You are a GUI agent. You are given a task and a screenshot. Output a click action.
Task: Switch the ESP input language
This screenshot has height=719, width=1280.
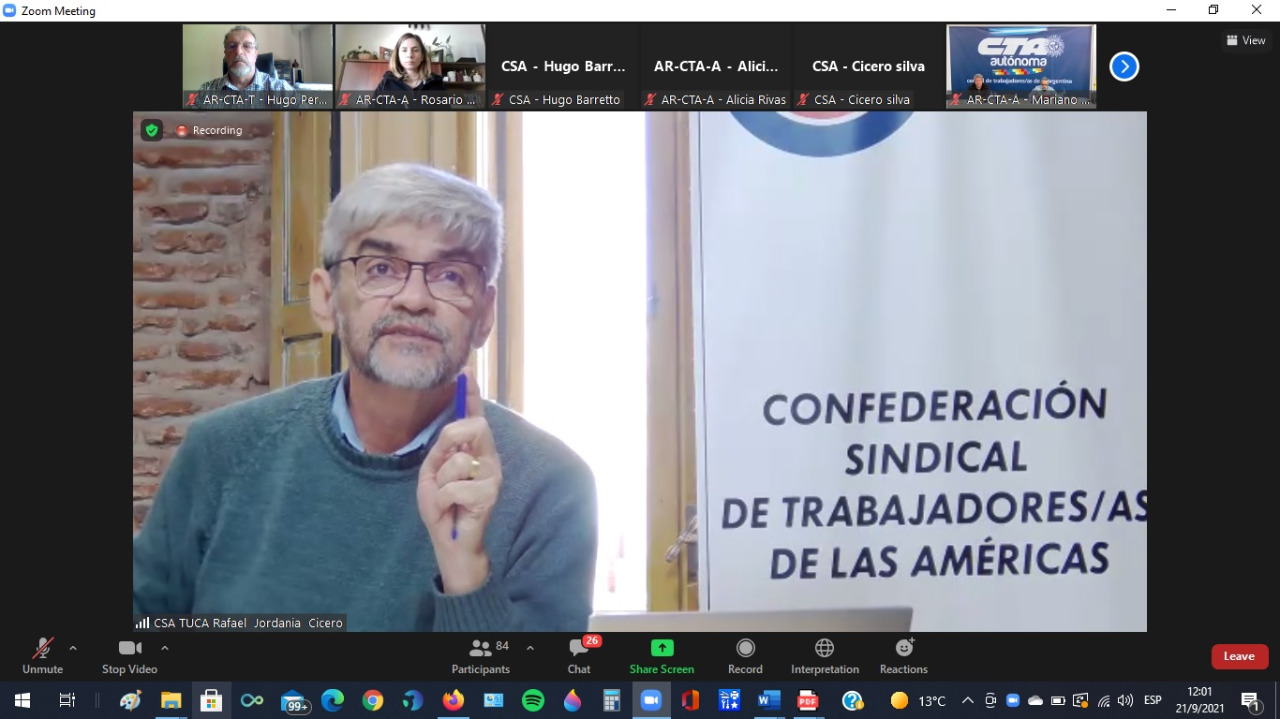(1153, 700)
